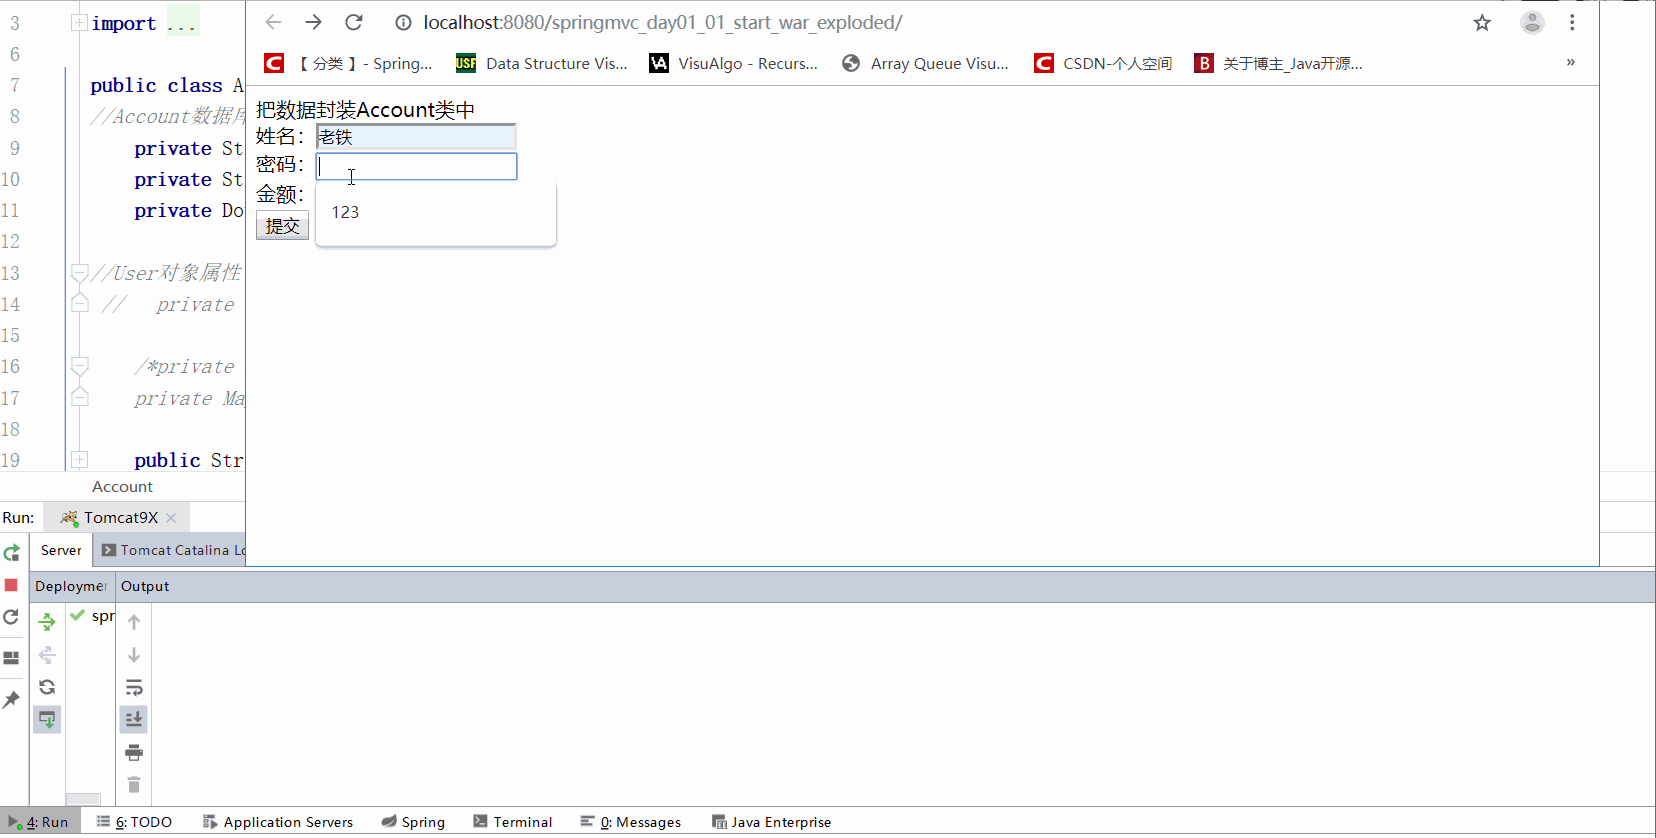
Task: Click the gray restart icon in Run sidebar
Action: pos(11,617)
